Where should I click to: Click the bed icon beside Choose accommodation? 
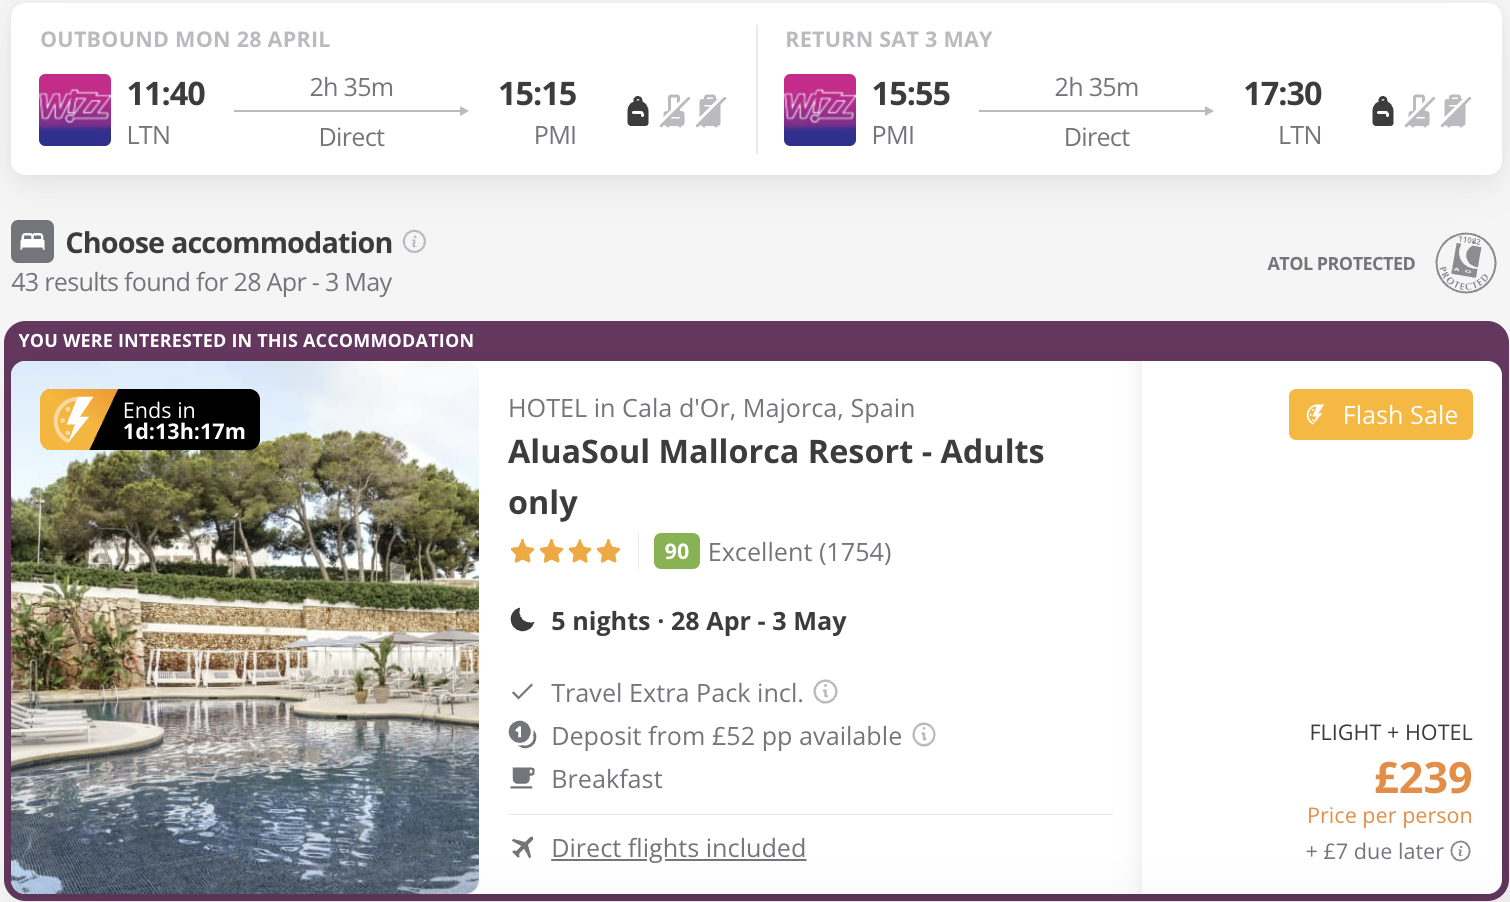[32, 242]
